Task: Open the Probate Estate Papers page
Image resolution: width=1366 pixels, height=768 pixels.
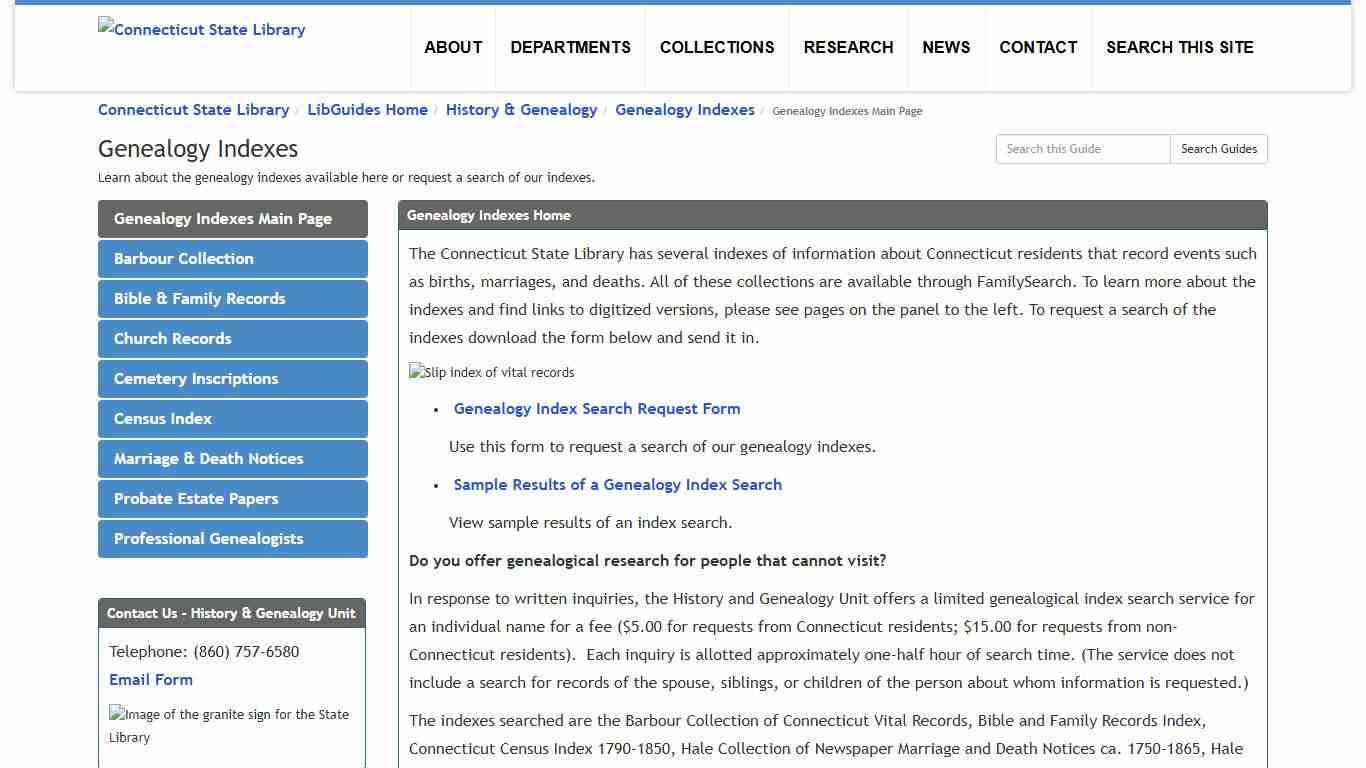Action: pos(232,499)
